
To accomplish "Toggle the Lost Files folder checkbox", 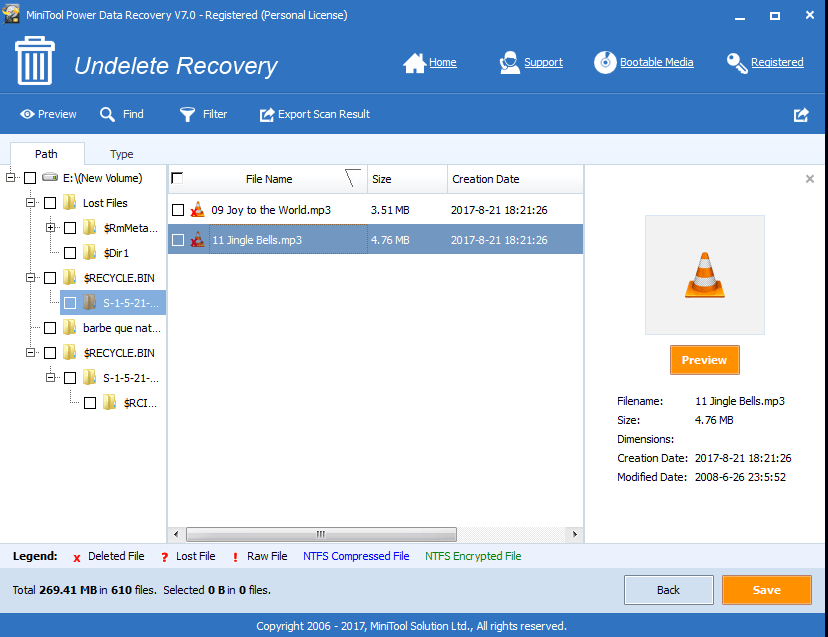I will tap(50, 203).
